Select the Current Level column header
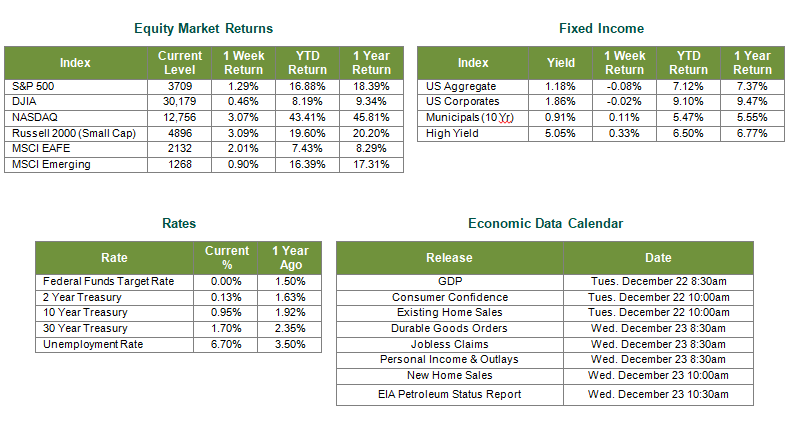This screenshot has width=792, height=437. [x=180, y=63]
